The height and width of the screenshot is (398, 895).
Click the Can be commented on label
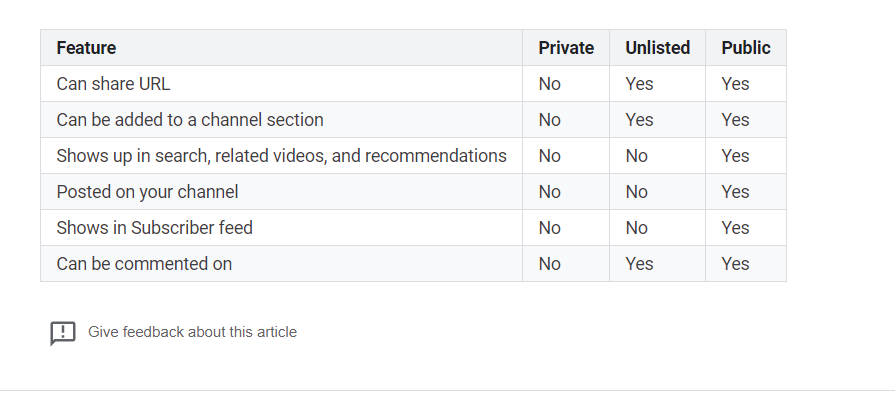[144, 264]
